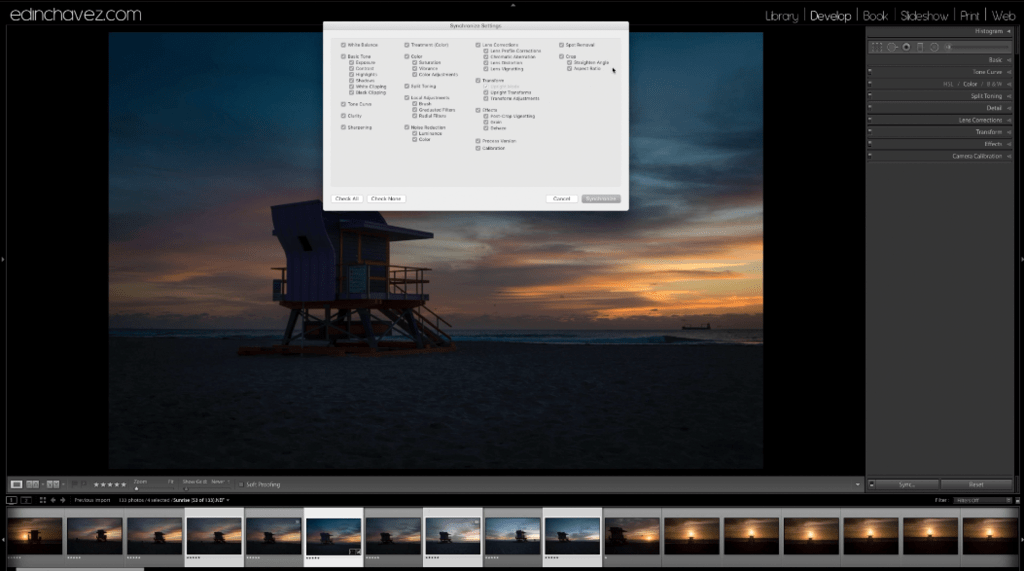Cancel the Synchronize Settings dialog
Screen dimensions: 1024x571
pyautogui.click(x=562, y=199)
